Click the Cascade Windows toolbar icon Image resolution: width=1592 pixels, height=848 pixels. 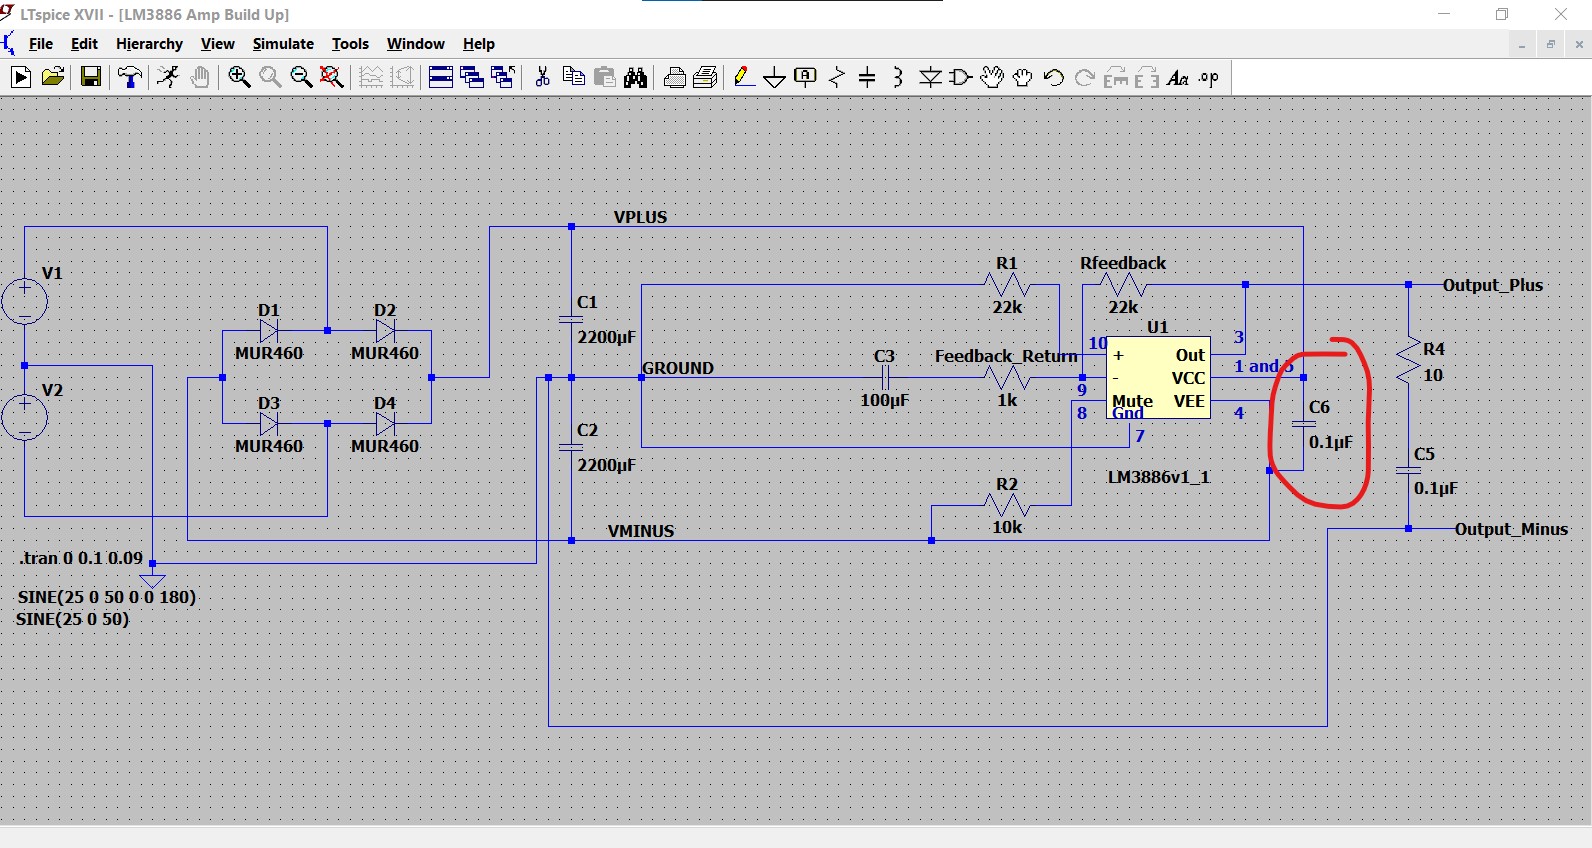click(472, 78)
